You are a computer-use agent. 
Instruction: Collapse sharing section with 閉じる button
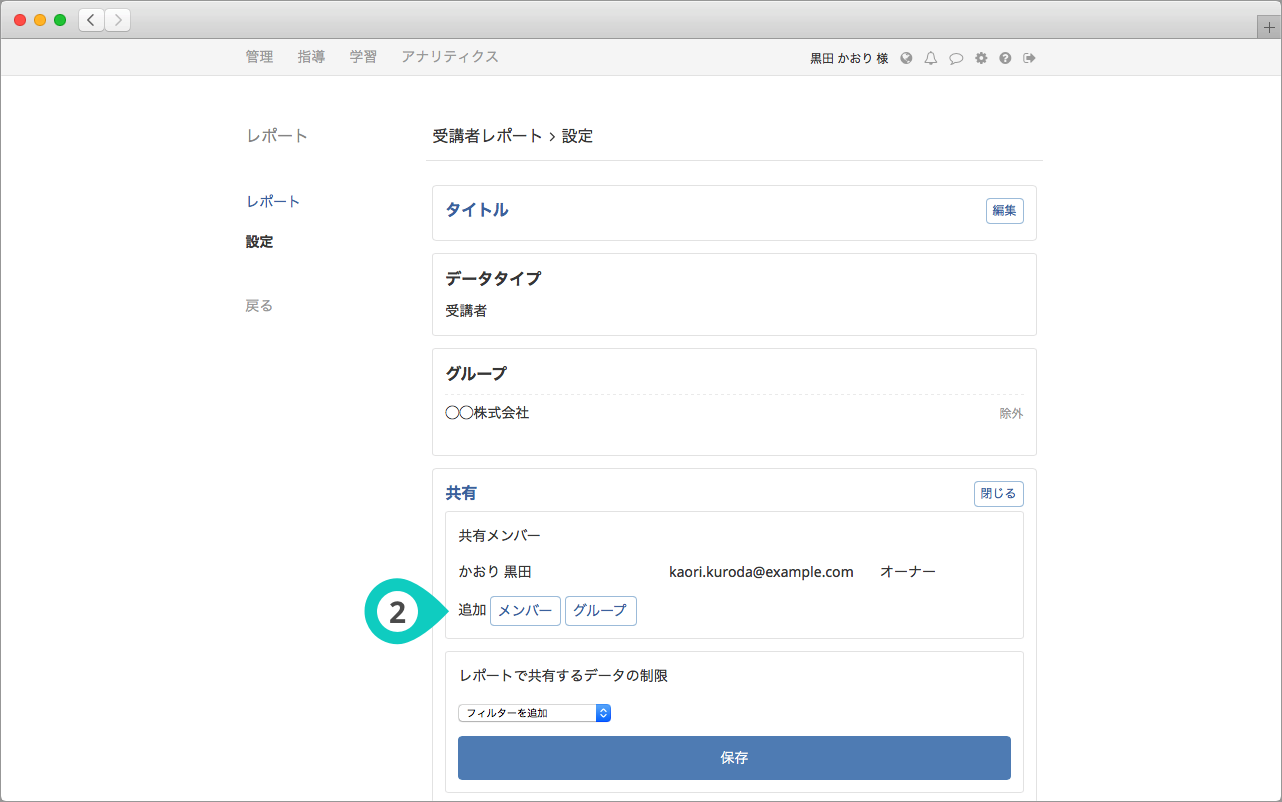pyautogui.click(x=998, y=494)
